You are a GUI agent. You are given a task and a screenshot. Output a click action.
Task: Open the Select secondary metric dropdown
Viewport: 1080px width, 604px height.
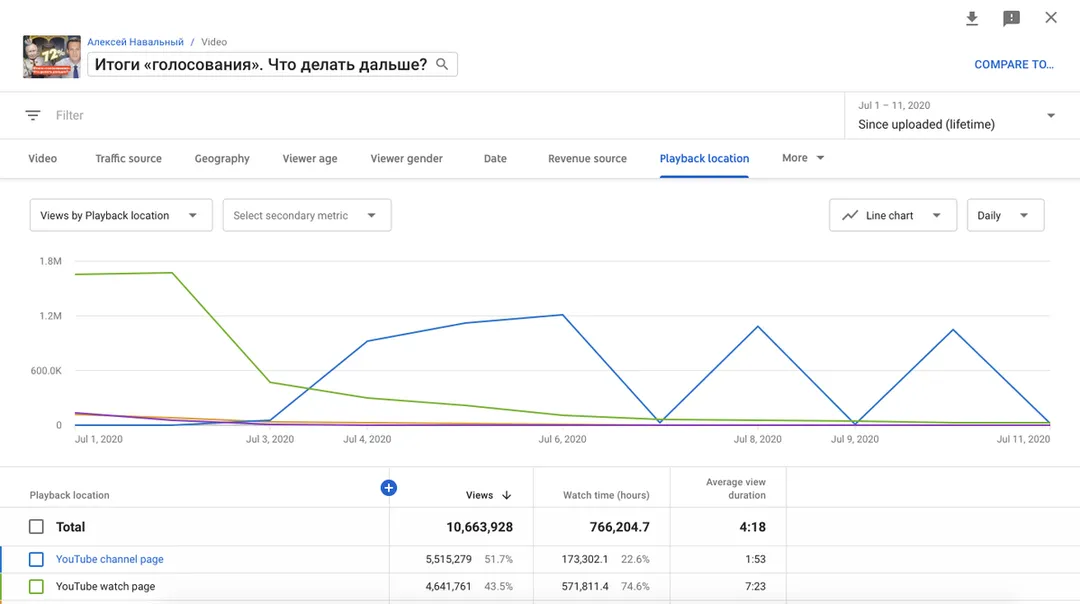point(307,216)
